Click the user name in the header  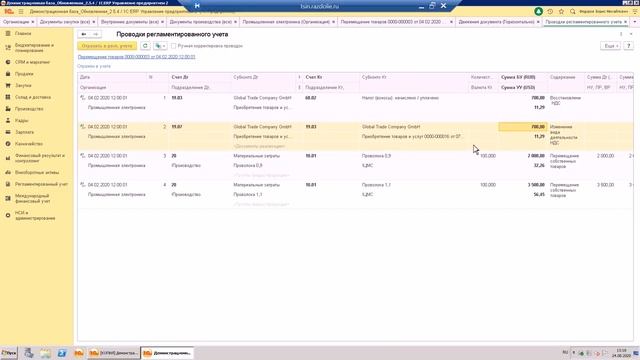coord(603,11)
